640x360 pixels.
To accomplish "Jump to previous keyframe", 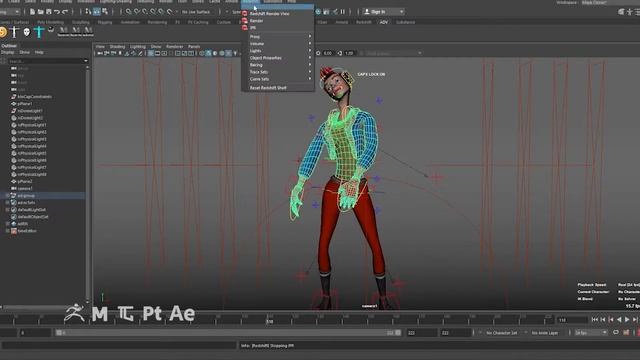I will tap(611, 320).
